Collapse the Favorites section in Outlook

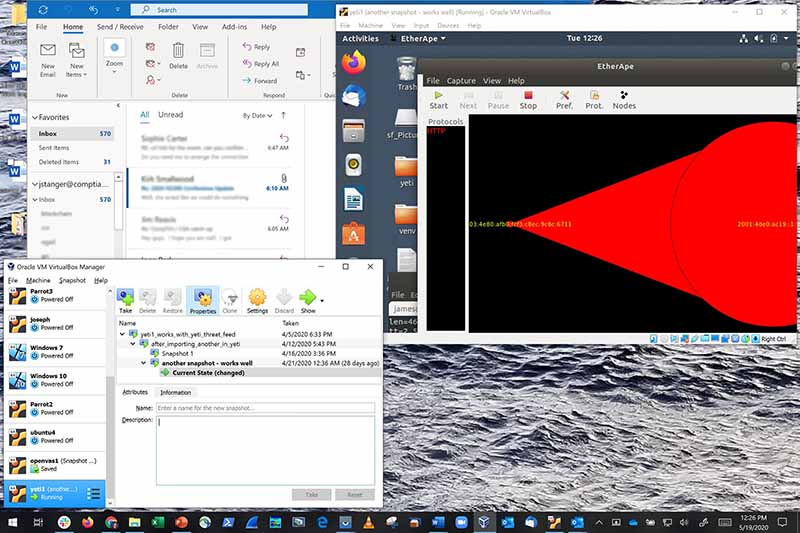coord(35,117)
